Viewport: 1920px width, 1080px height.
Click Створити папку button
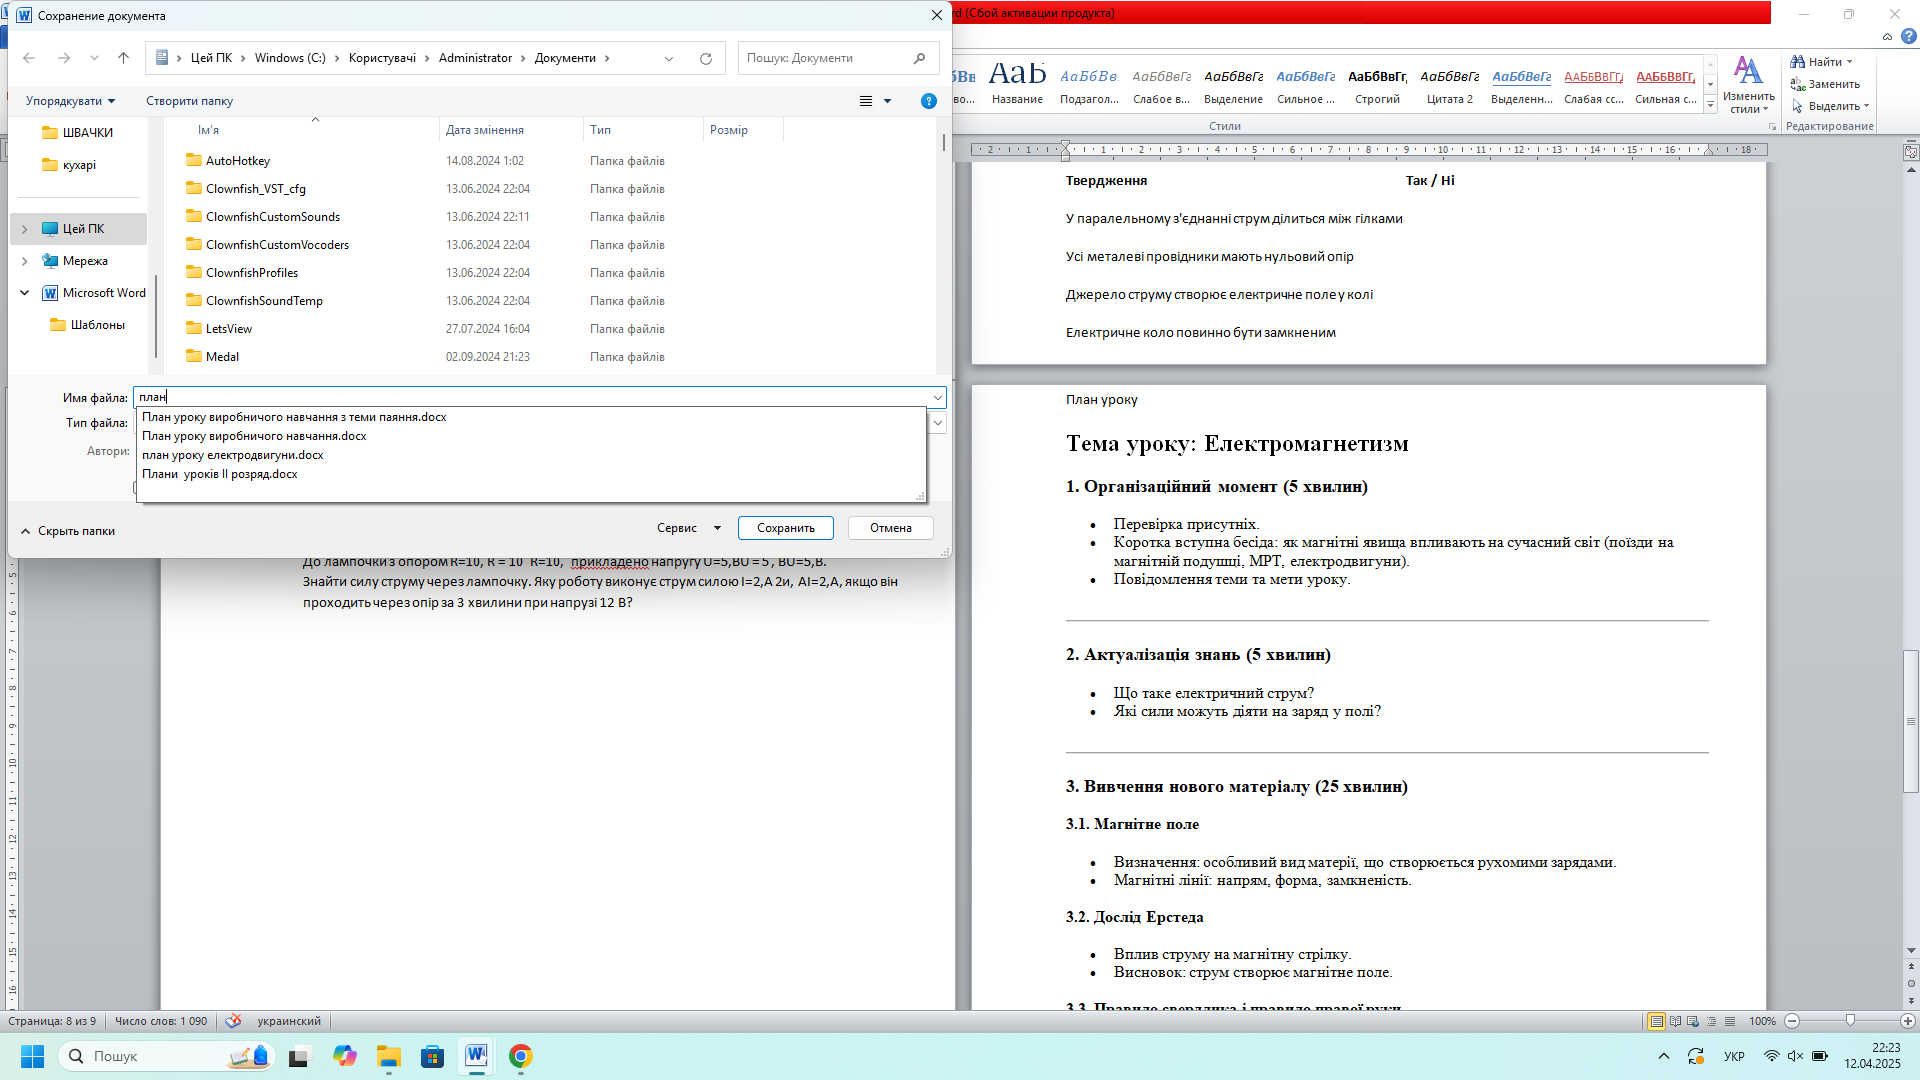tap(189, 101)
